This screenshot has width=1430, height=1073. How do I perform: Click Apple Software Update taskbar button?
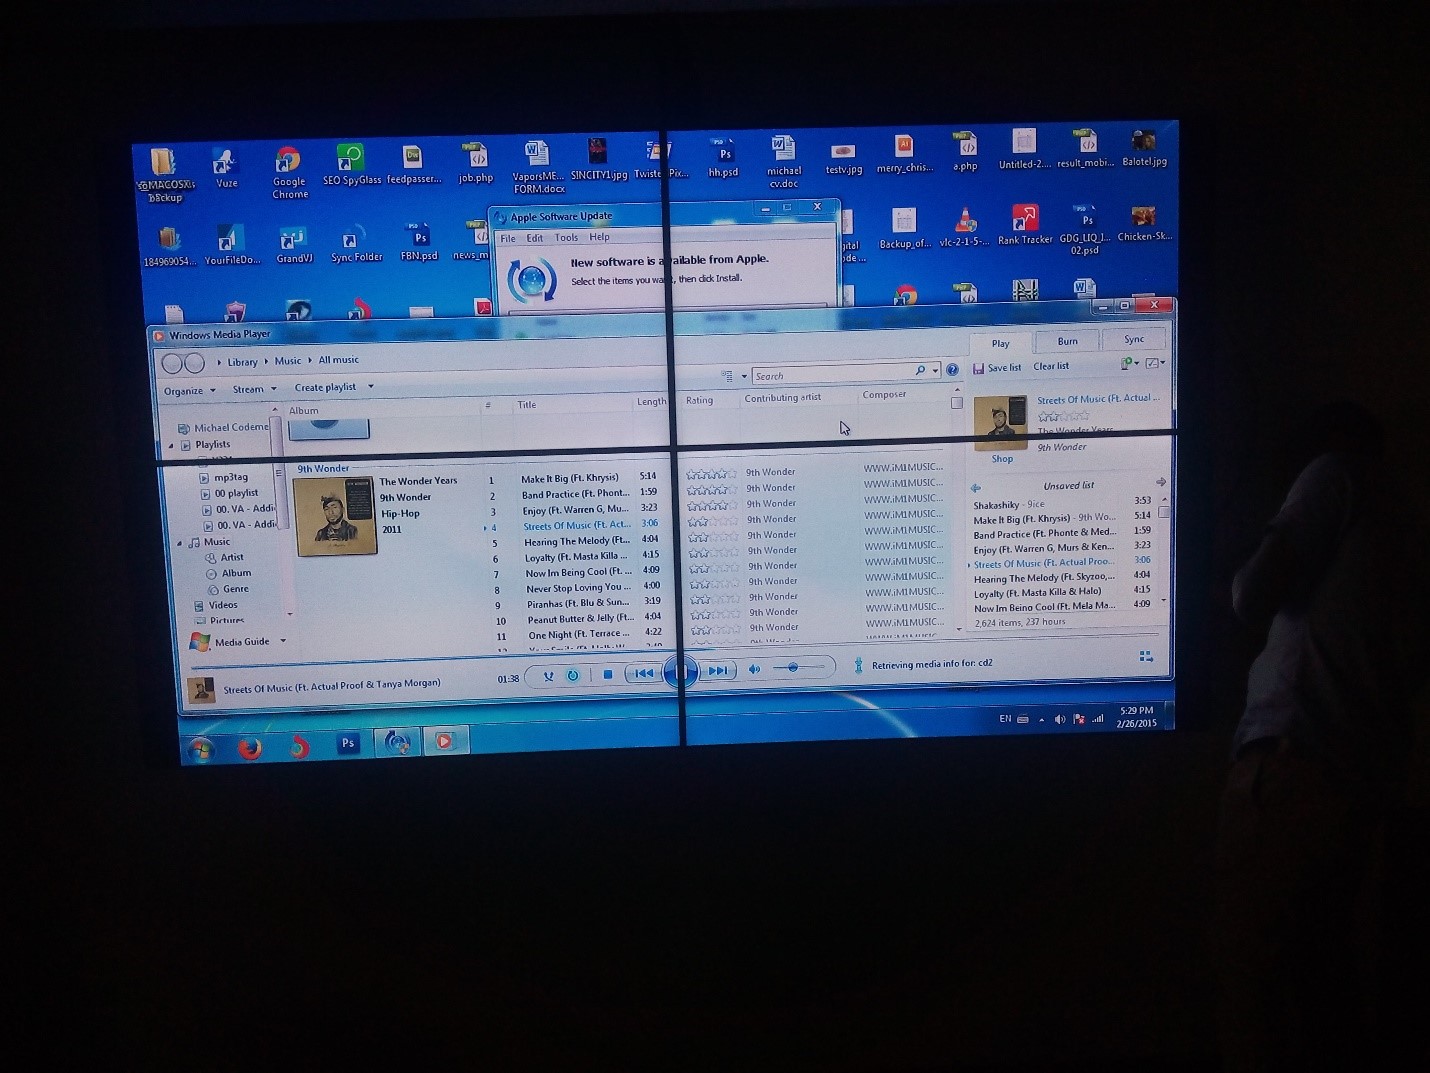pos(398,742)
